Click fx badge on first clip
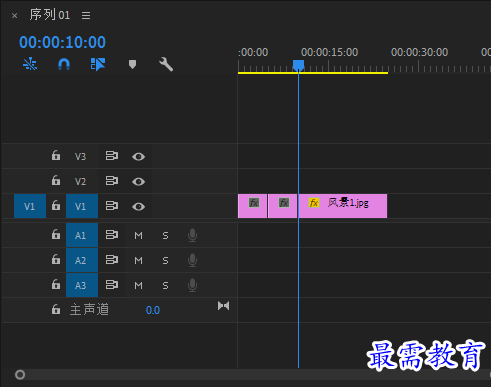This screenshot has width=491, height=387. tap(254, 203)
